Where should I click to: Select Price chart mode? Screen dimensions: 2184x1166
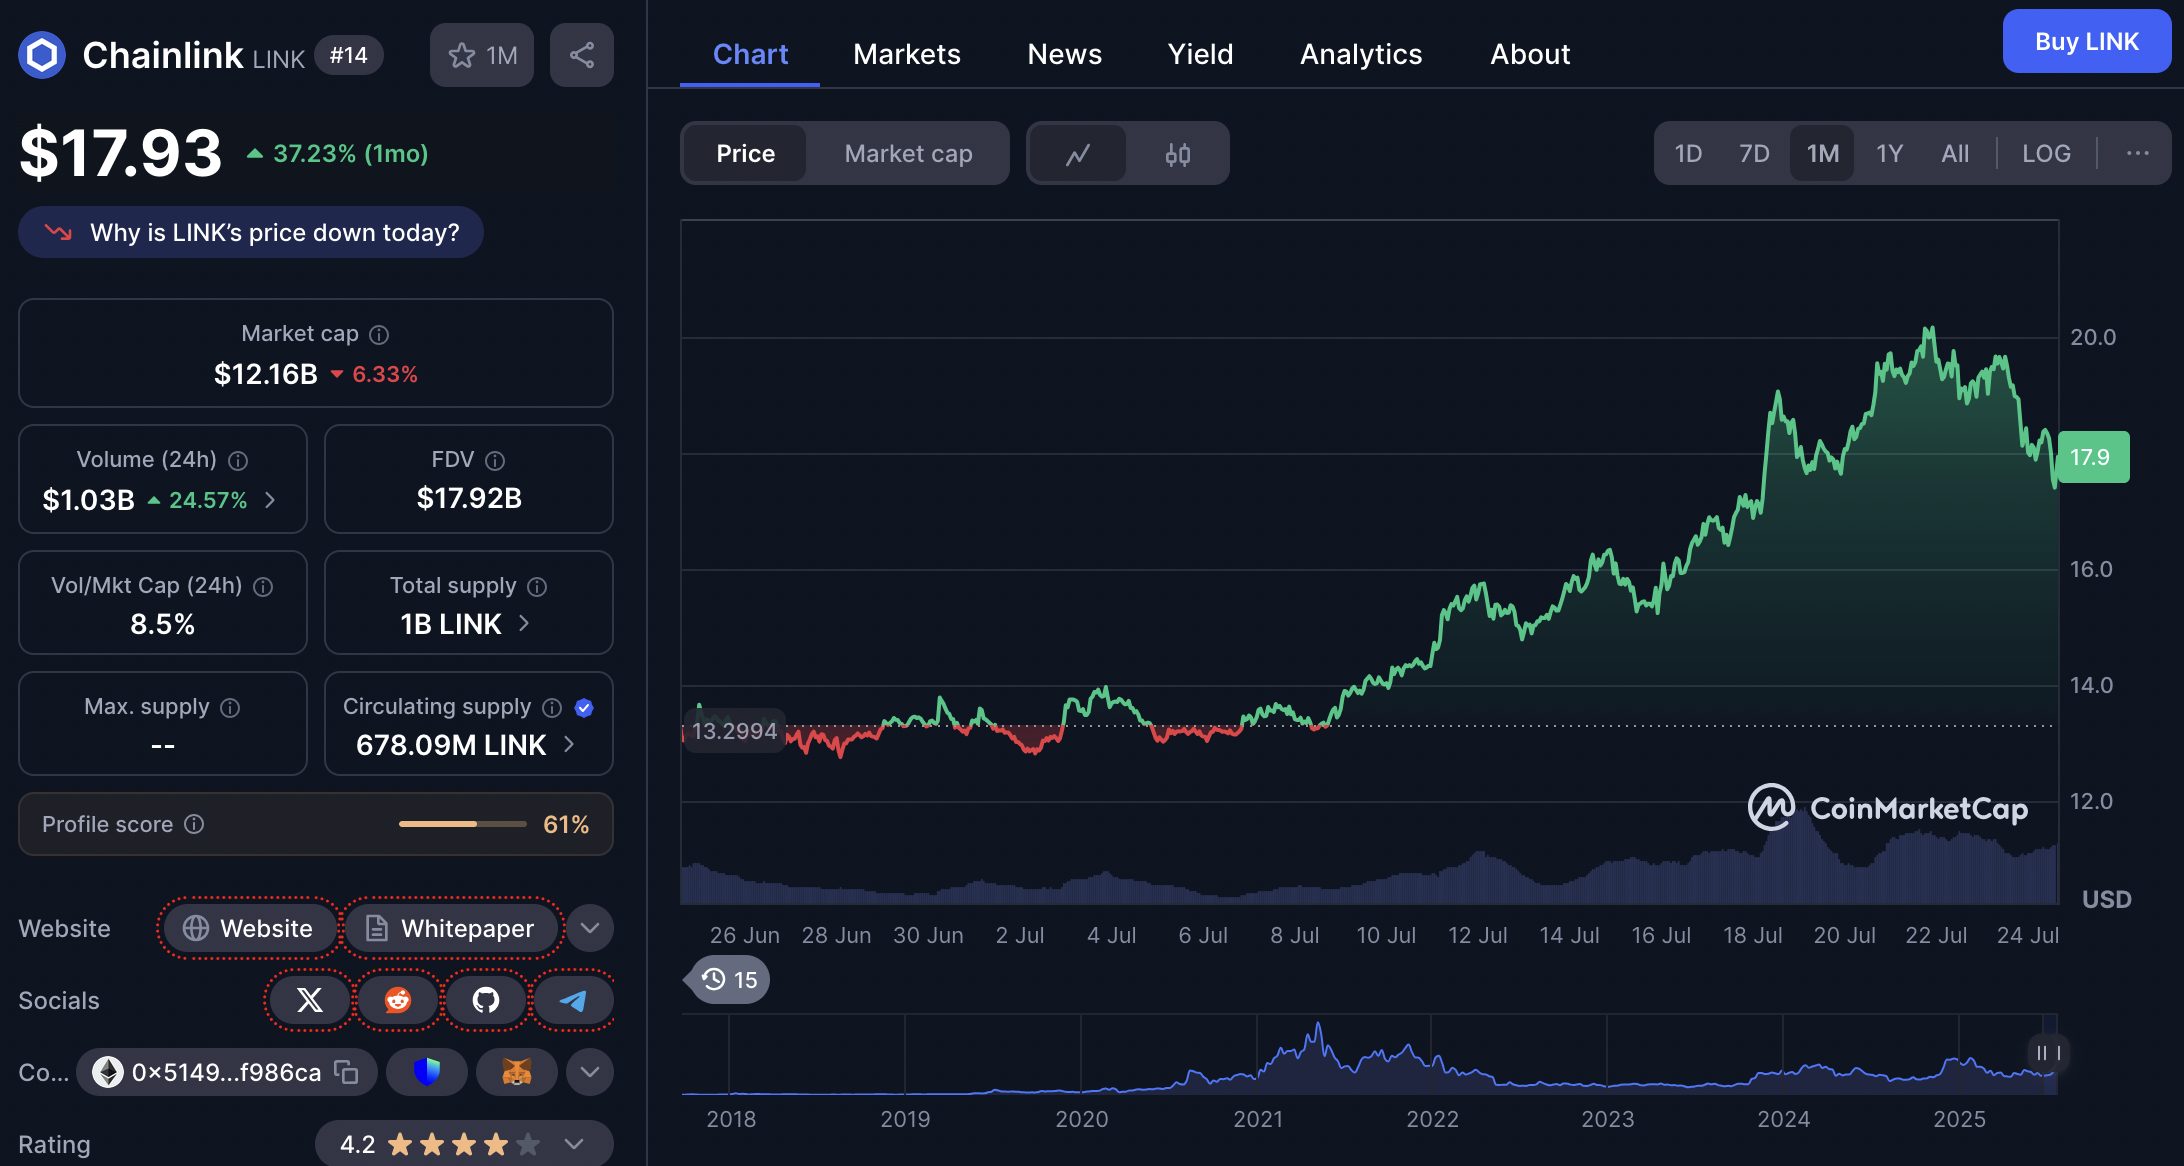pyautogui.click(x=746, y=154)
